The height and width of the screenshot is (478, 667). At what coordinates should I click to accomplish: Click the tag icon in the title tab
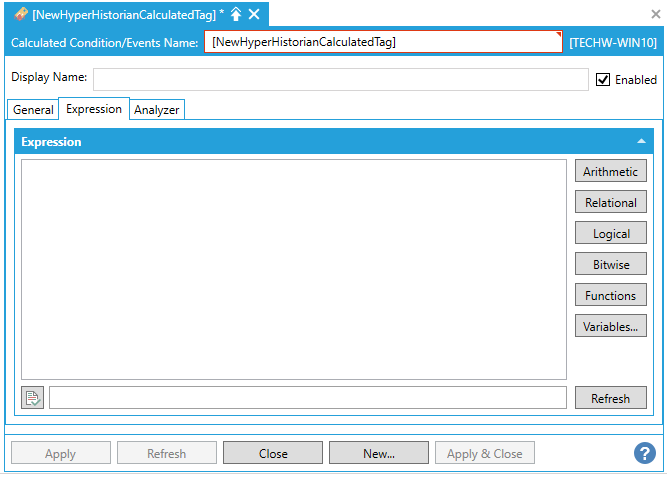[x=20, y=14]
